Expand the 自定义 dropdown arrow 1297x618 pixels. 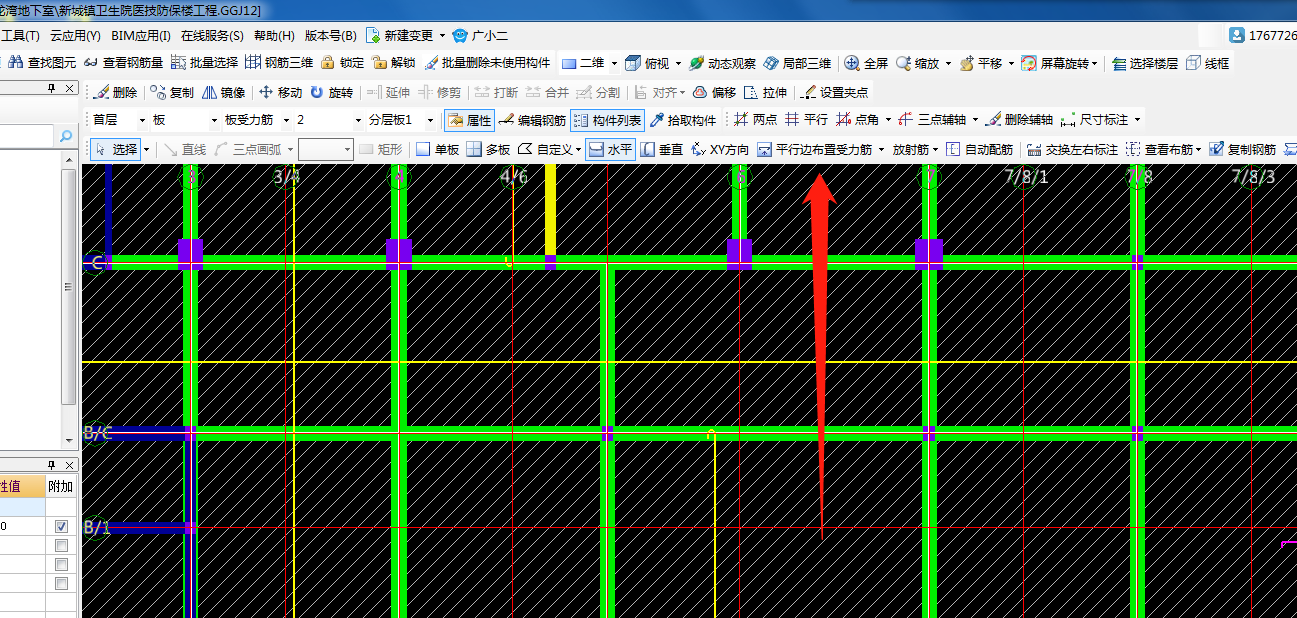[578, 150]
